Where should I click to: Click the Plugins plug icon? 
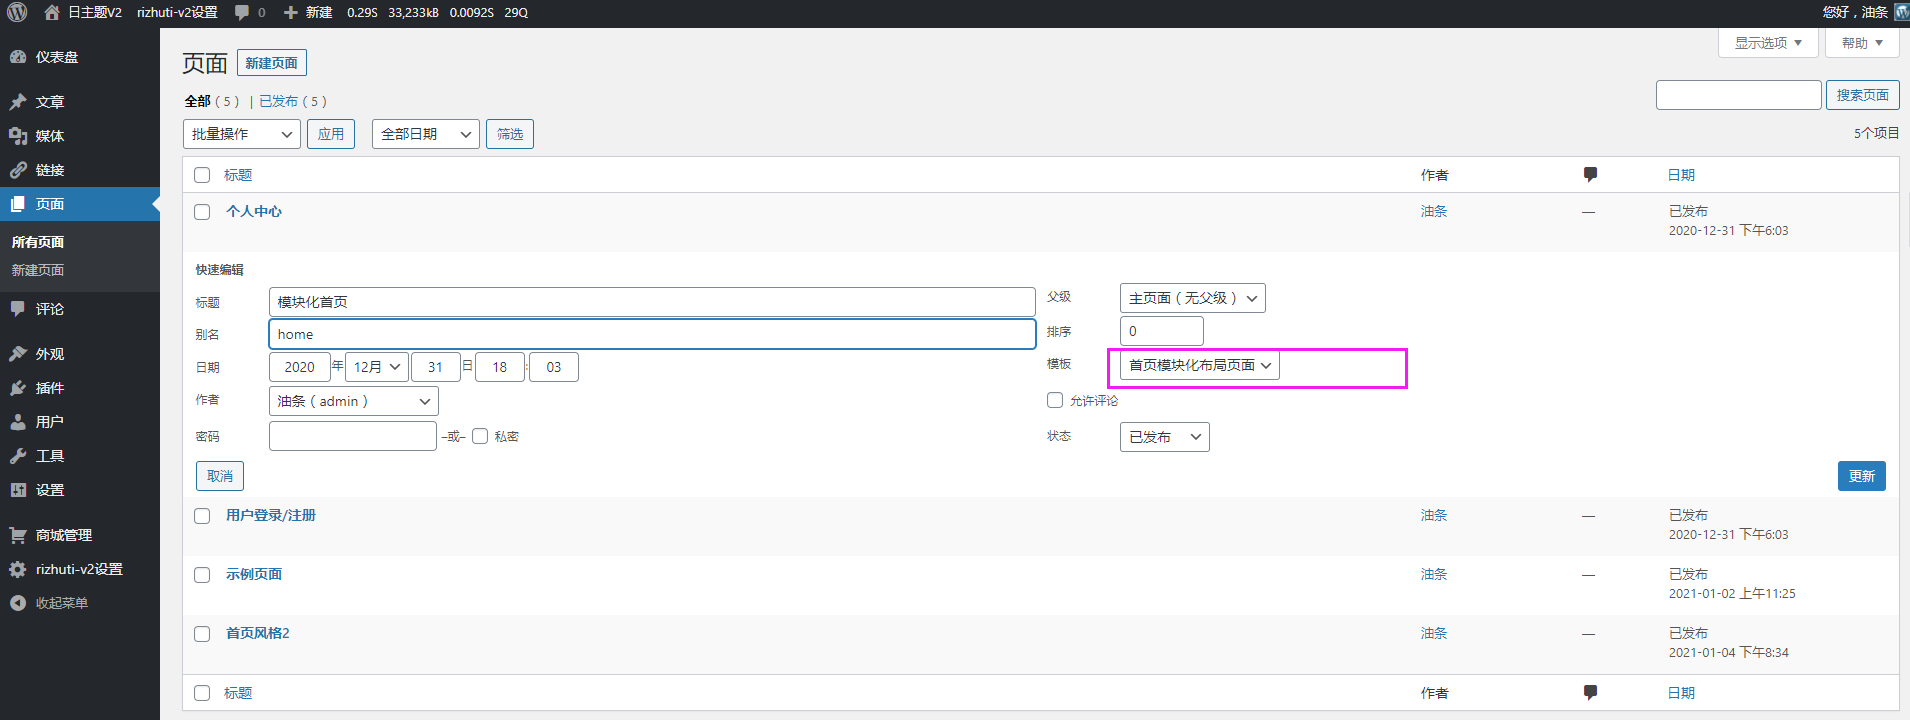pyautogui.click(x=18, y=388)
